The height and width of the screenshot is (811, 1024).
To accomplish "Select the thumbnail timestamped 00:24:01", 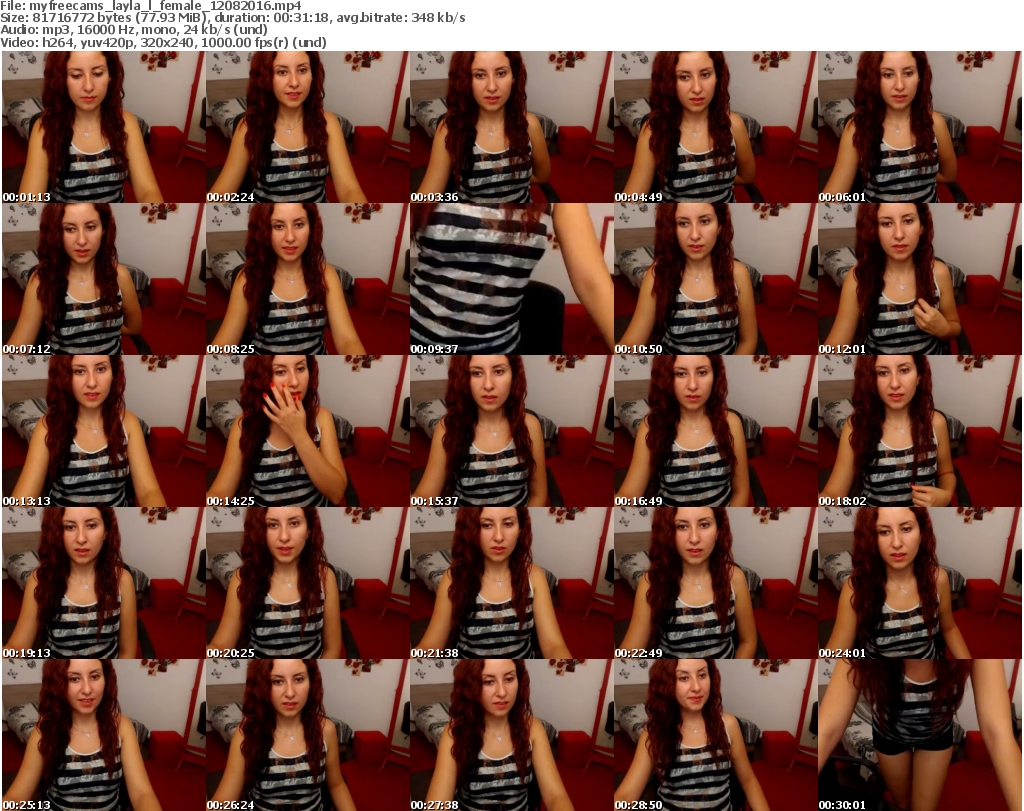I will click(919, 583).
